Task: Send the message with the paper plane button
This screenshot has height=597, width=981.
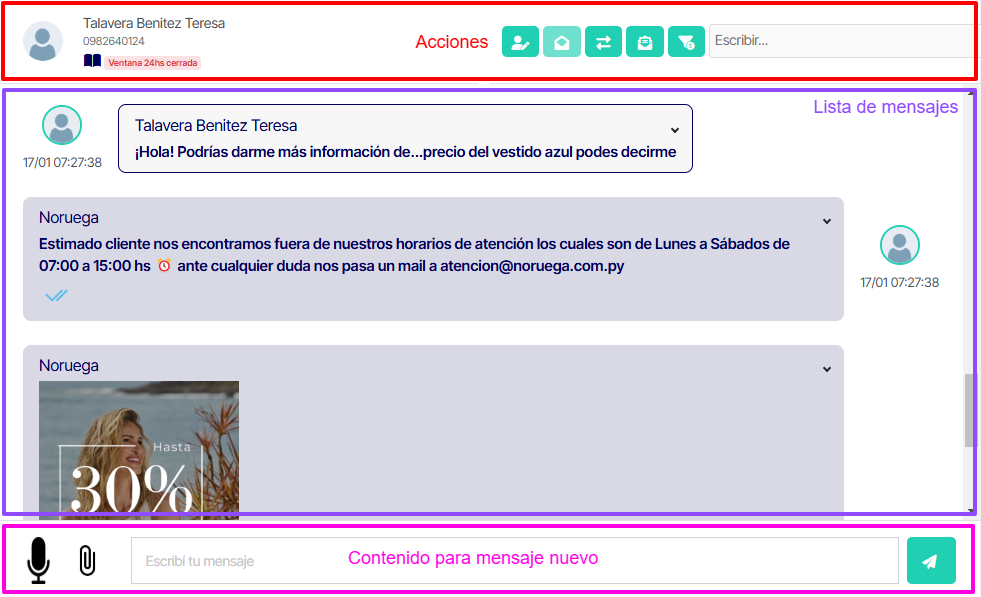Action: [931, 560]
